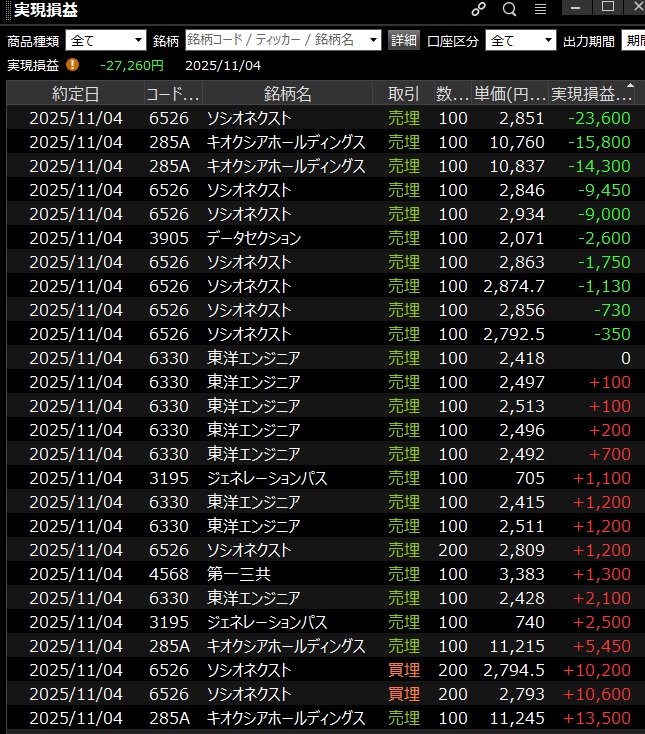Screen dimensions: 645x734
Task: Click the search magnifier icon
Action: click(509, 9)
